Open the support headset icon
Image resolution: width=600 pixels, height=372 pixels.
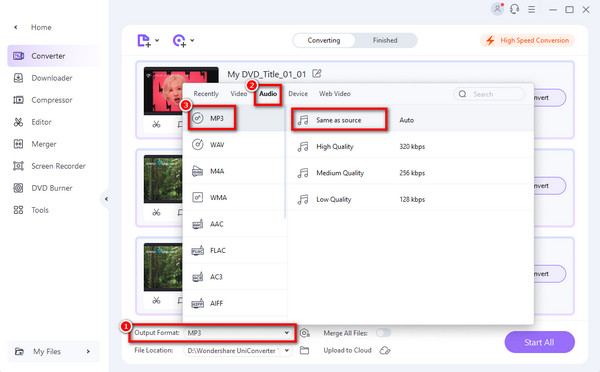point(515,9)
